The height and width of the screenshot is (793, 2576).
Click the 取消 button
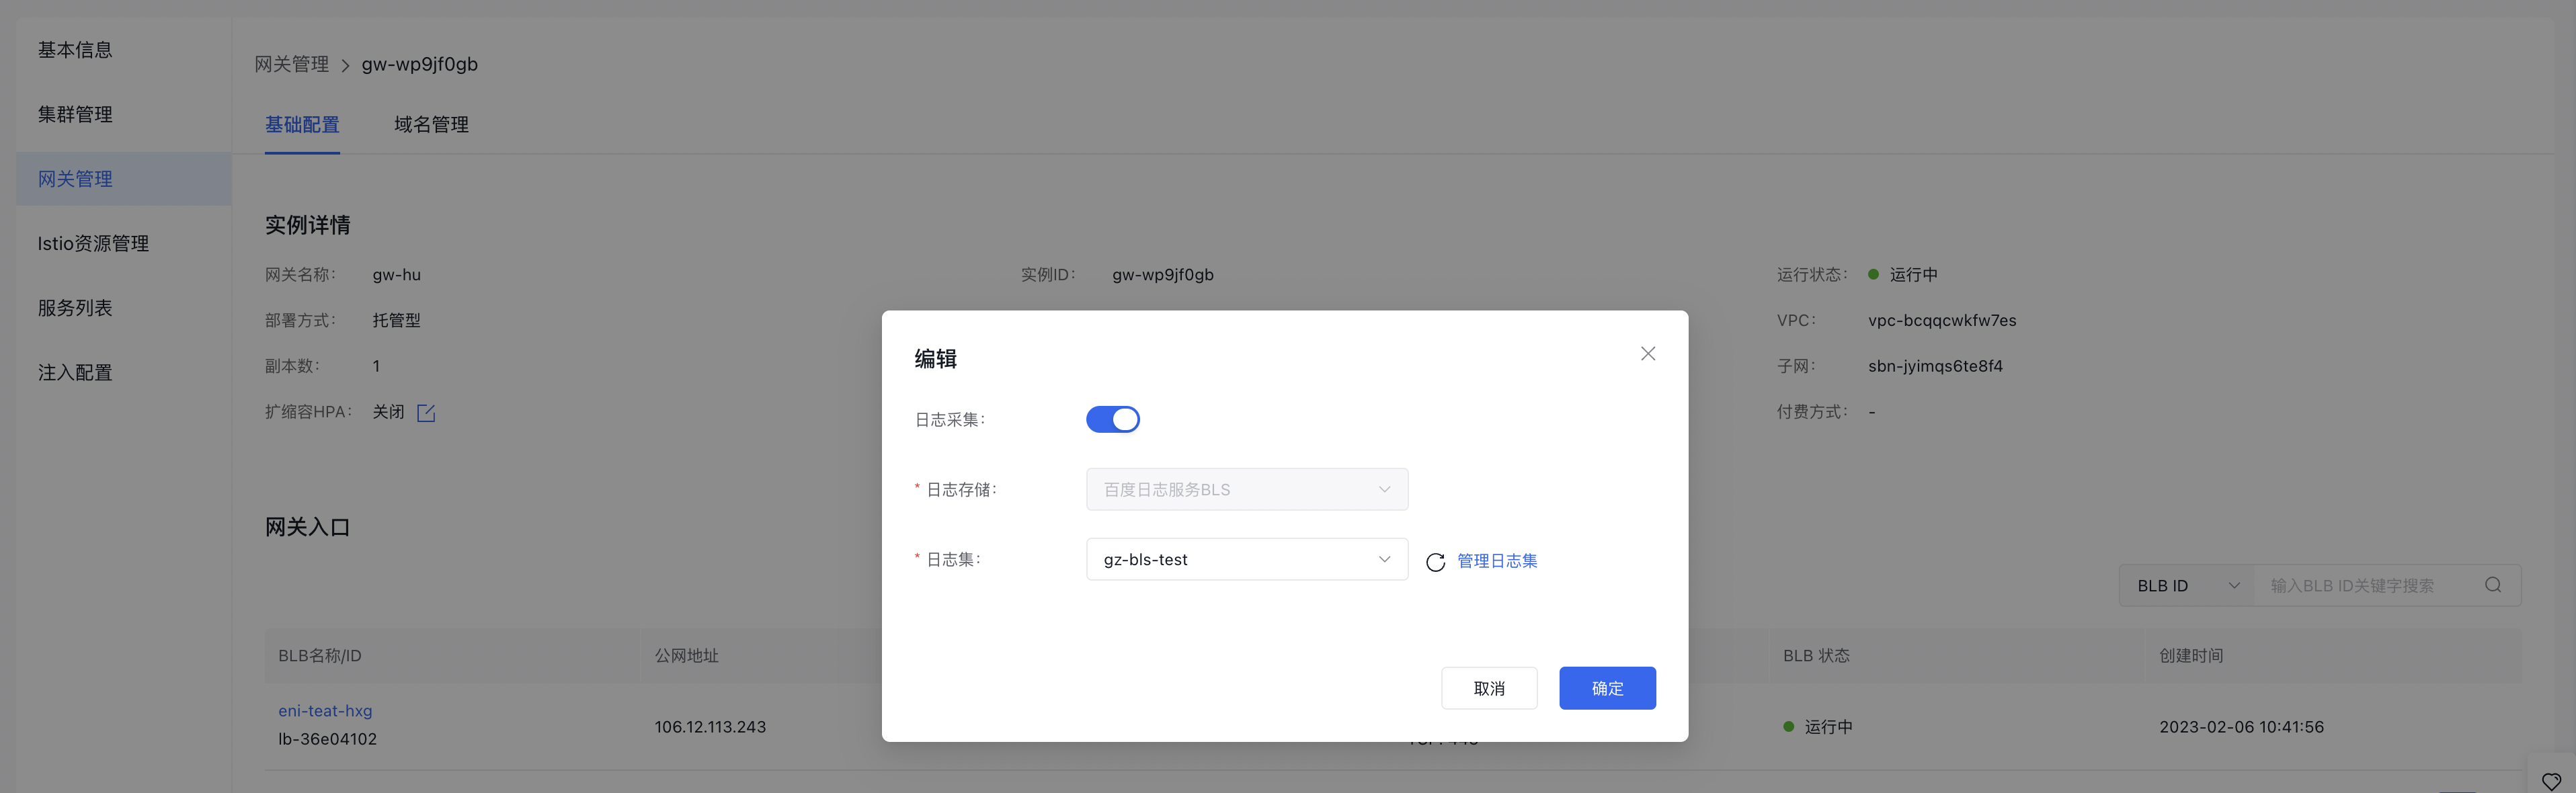pyautogui.click(x=1489, y=688)
